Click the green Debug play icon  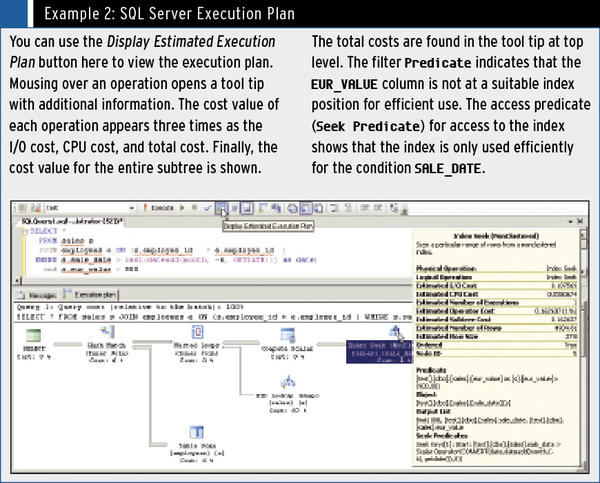[x=182, y=208]
